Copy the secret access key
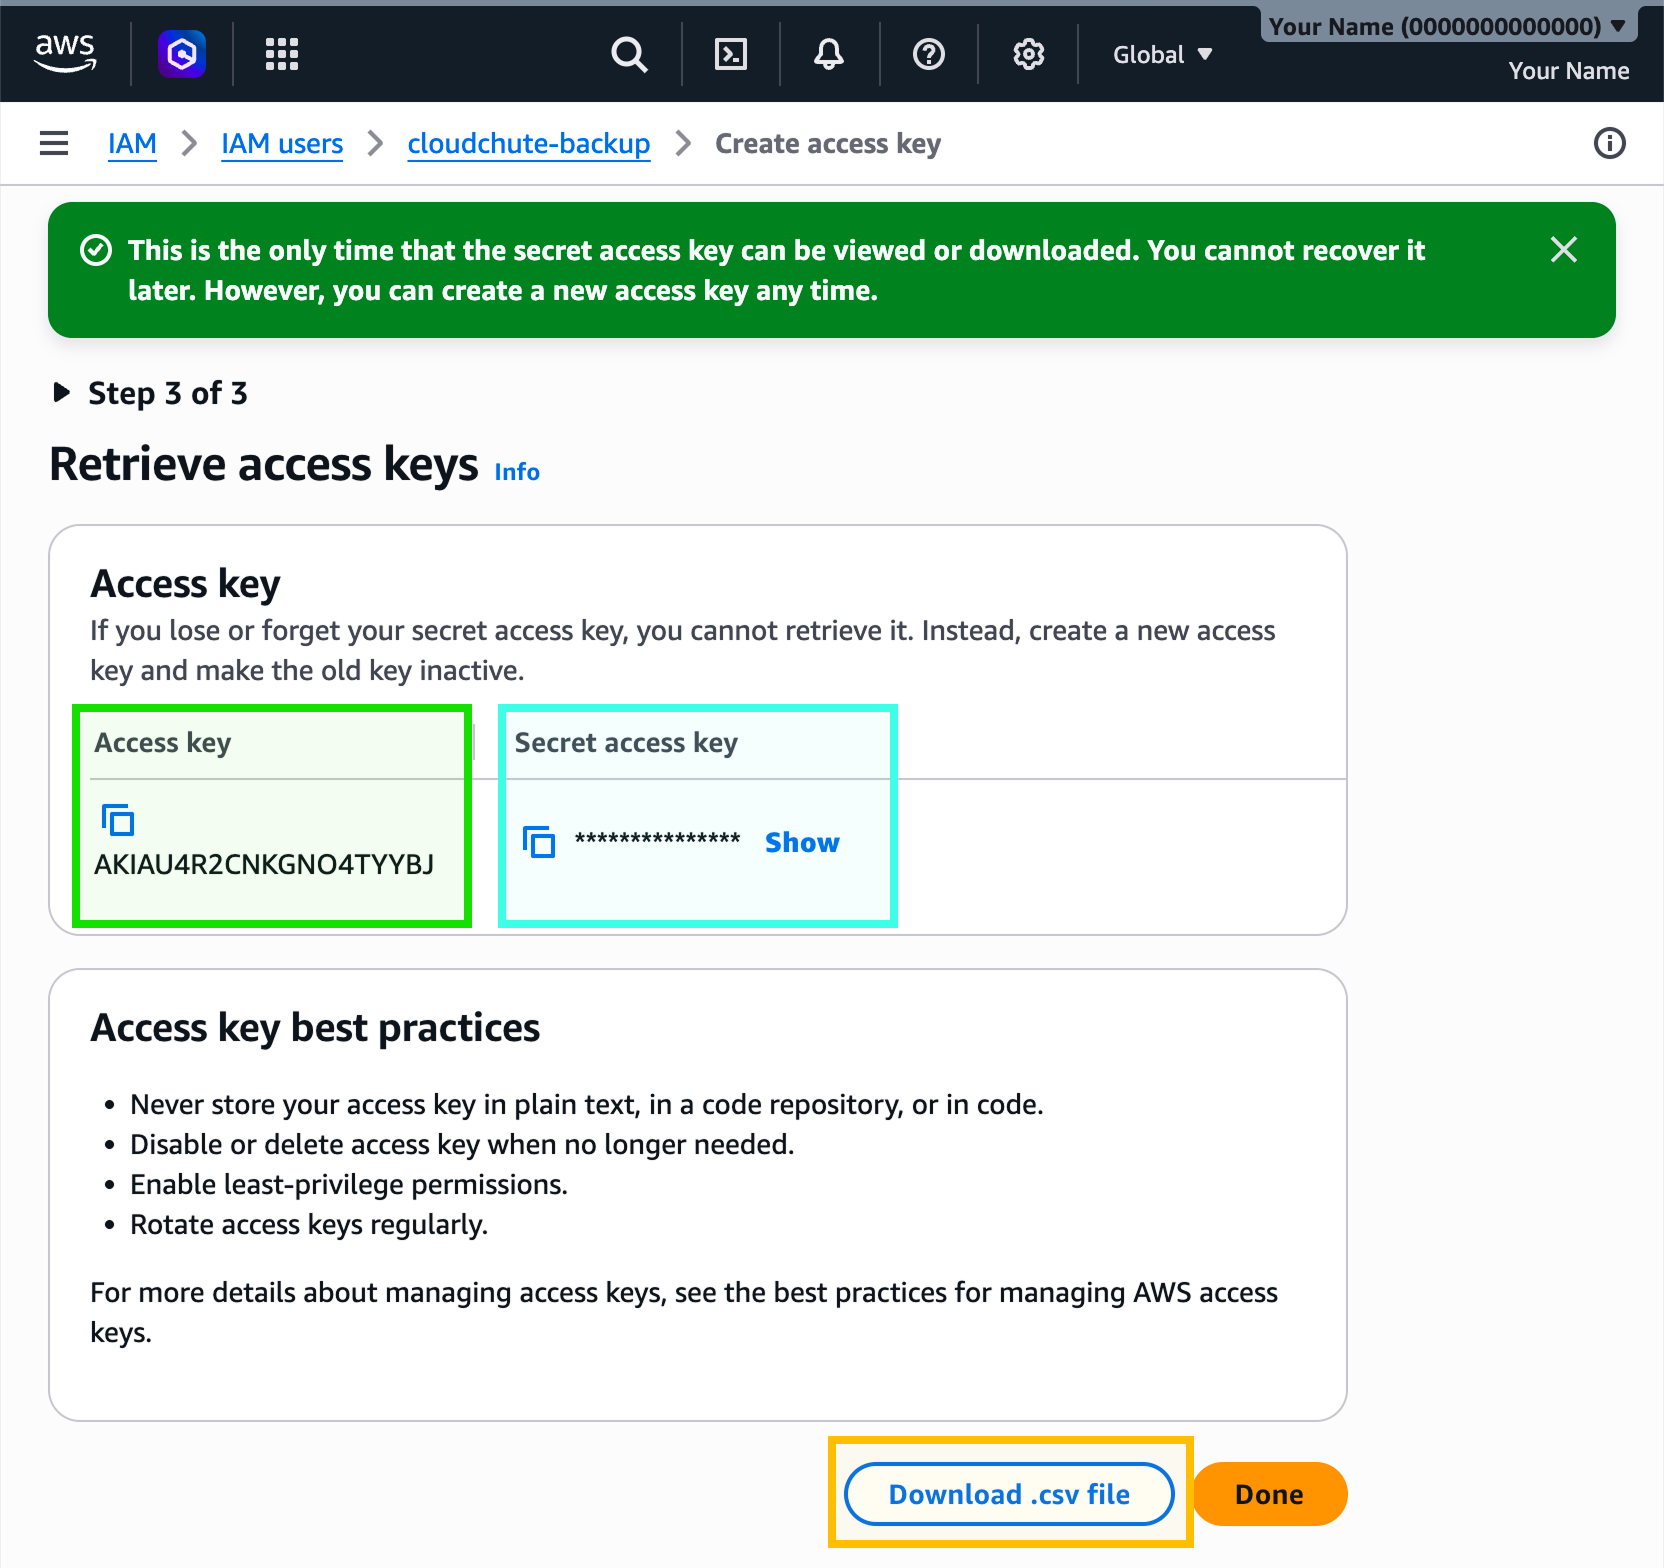Screen dimensions: 1664x1568 click(x=539, y=842)
